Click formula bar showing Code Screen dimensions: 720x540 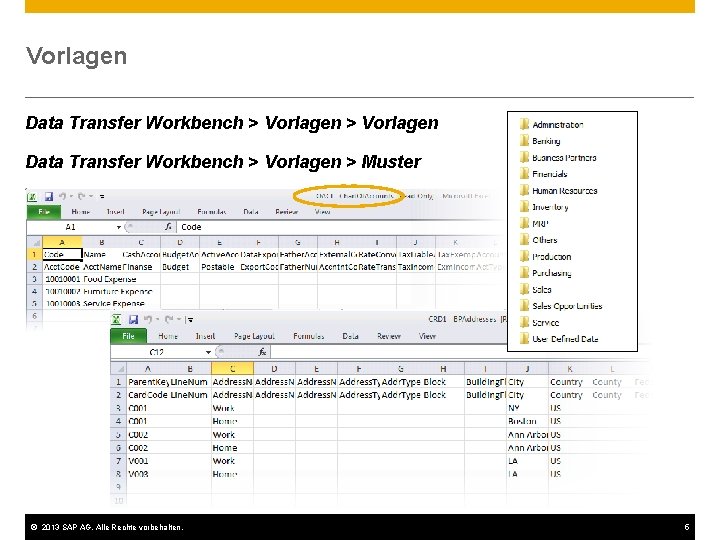[x=340, y=227]
